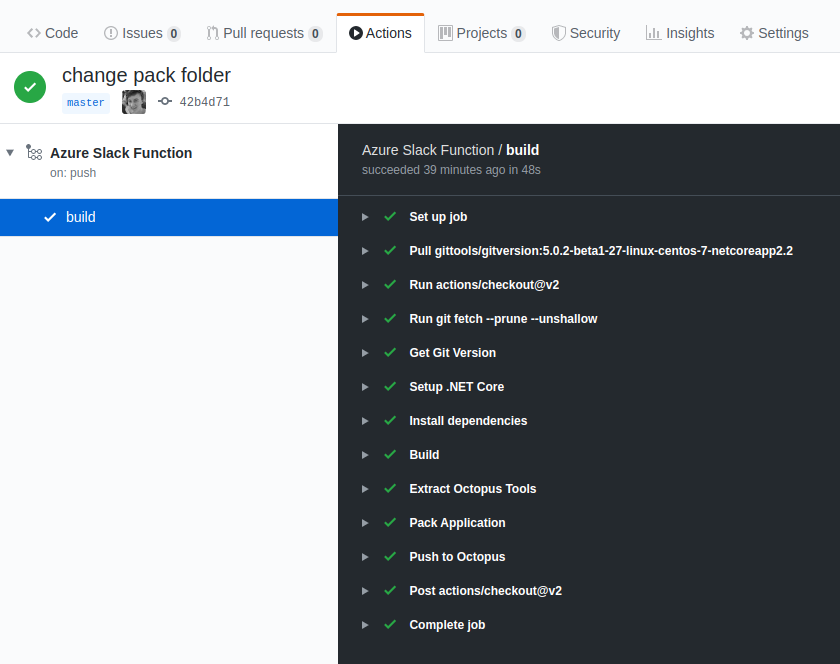Open the Insights tab

[x=680, y=33]
